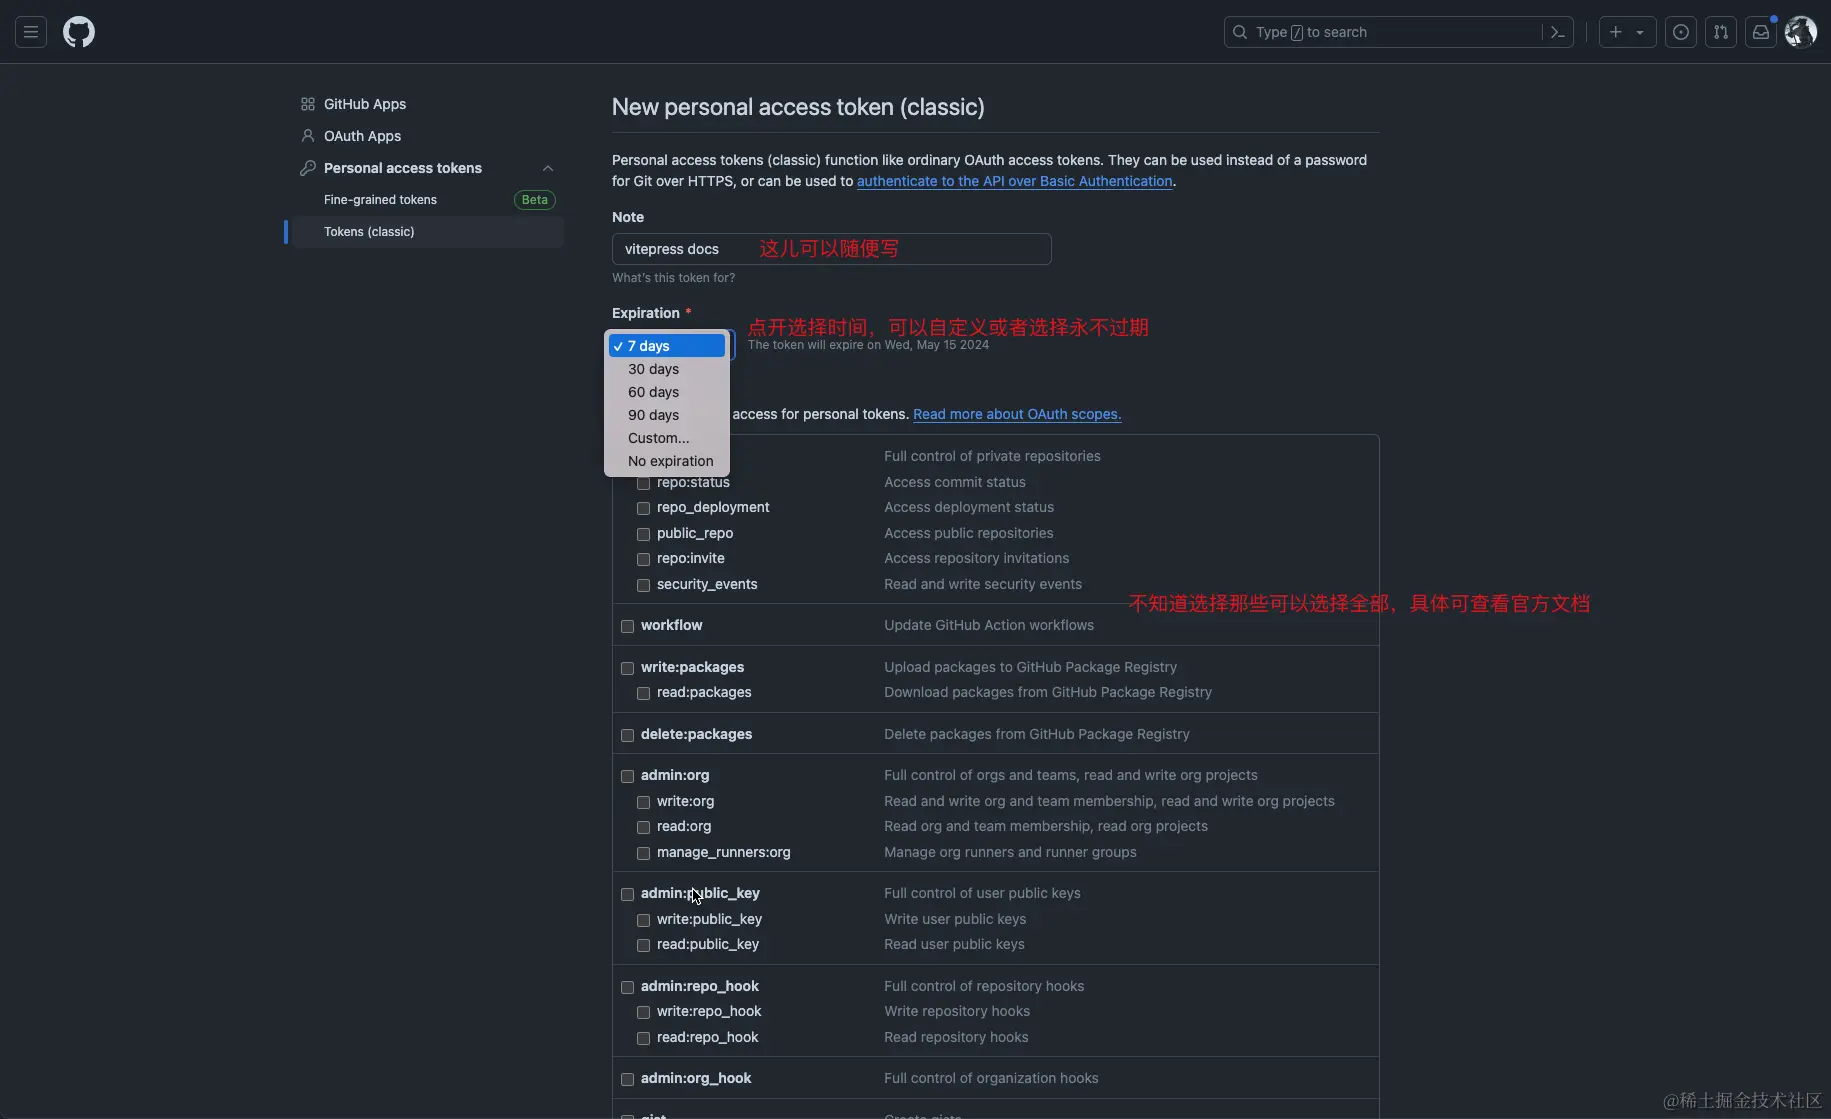Tick the delete:packages scope

(x=627, y=735)
